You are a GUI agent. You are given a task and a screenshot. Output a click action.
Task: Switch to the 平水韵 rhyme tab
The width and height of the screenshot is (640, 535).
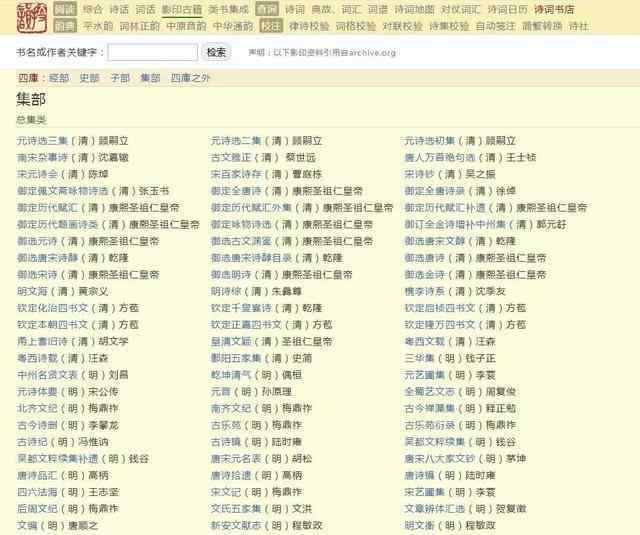click(98, 26)
